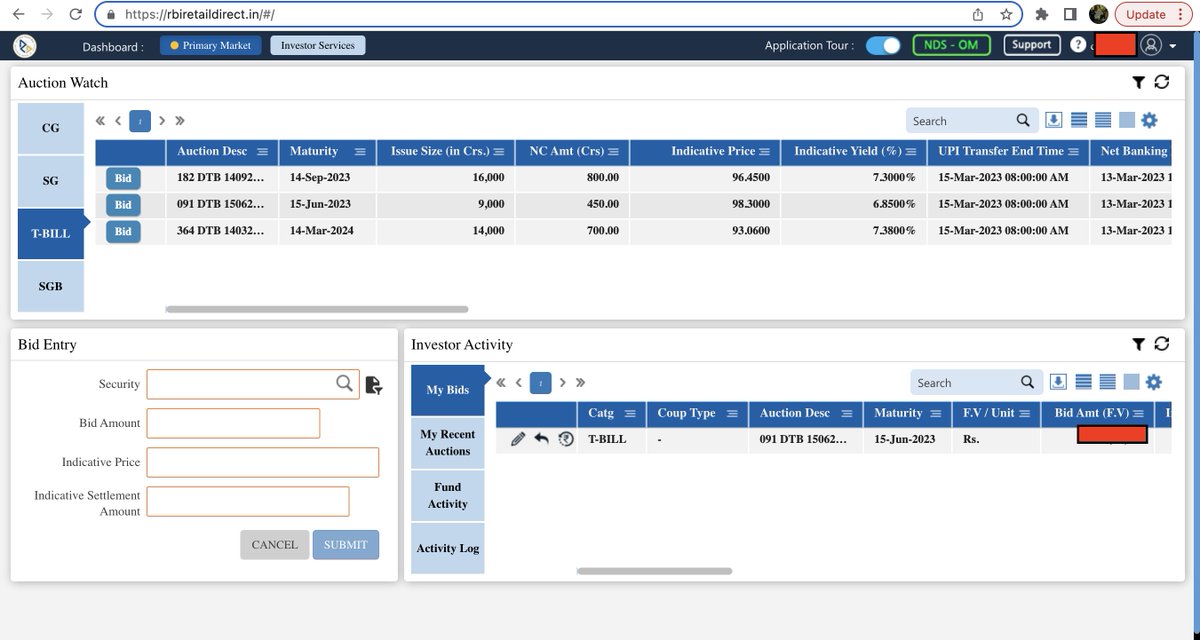Refresh the Investor Activity panel

1161,344
